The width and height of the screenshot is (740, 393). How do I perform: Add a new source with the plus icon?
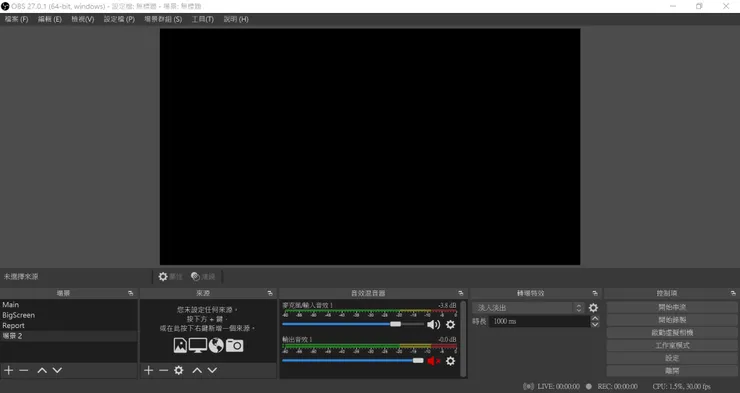(x=148, y=370)
